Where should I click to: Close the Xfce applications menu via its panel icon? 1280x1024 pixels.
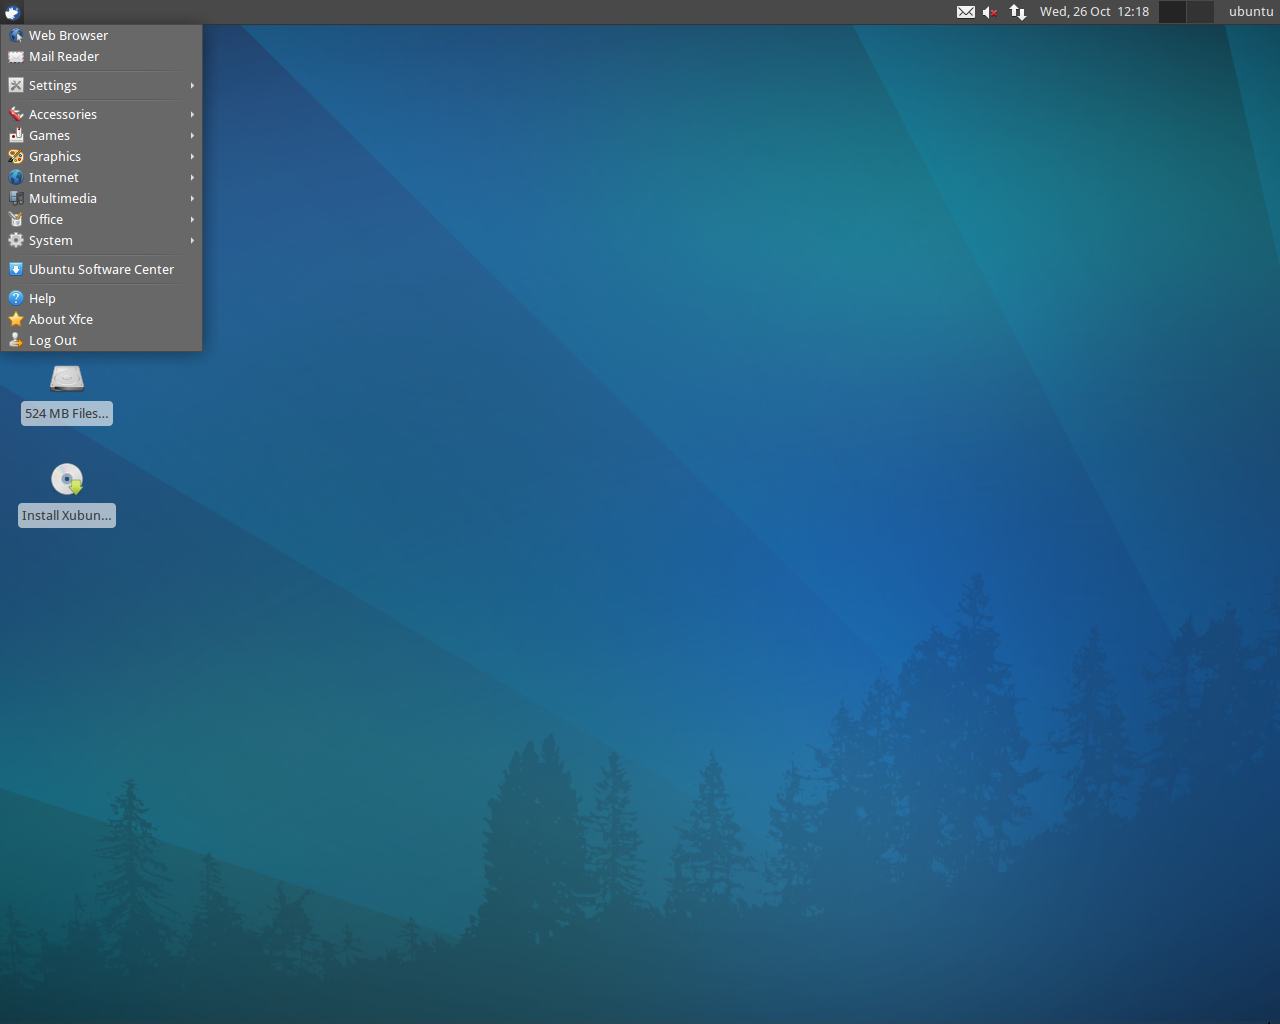pyautogui.click(x=12, y=12)
